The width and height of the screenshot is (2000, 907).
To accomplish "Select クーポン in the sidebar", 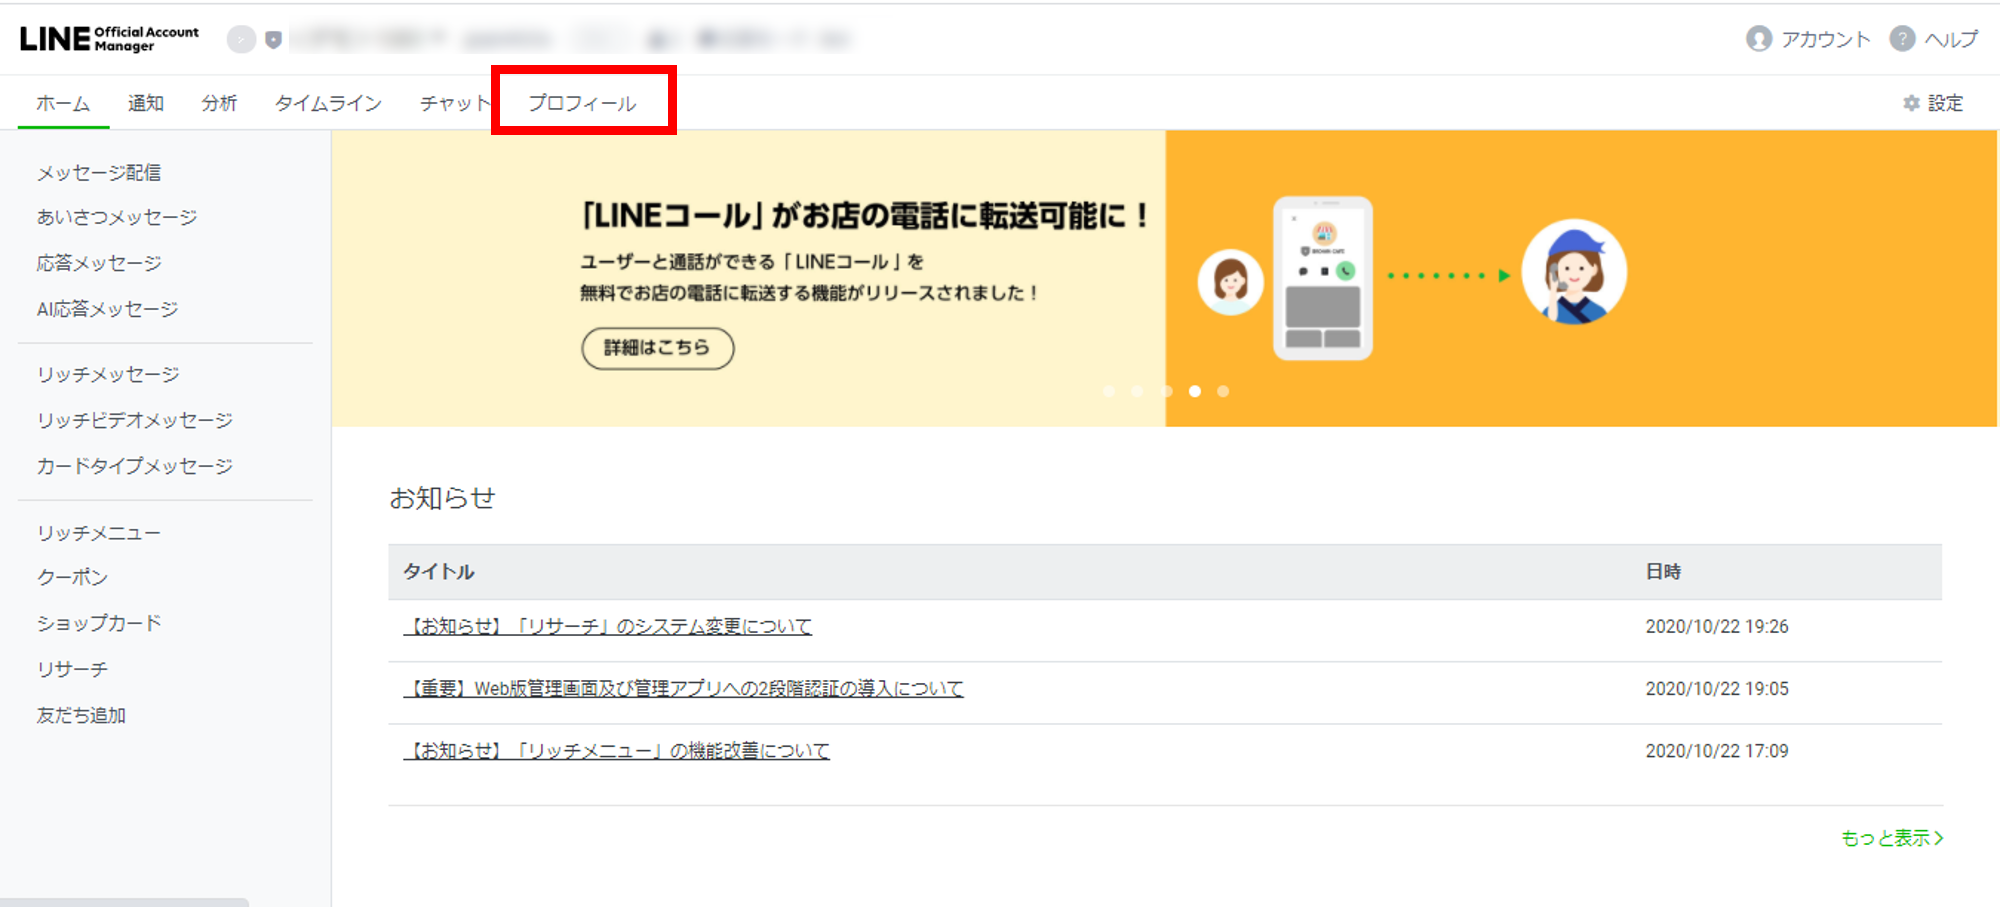I will [72, 577].
